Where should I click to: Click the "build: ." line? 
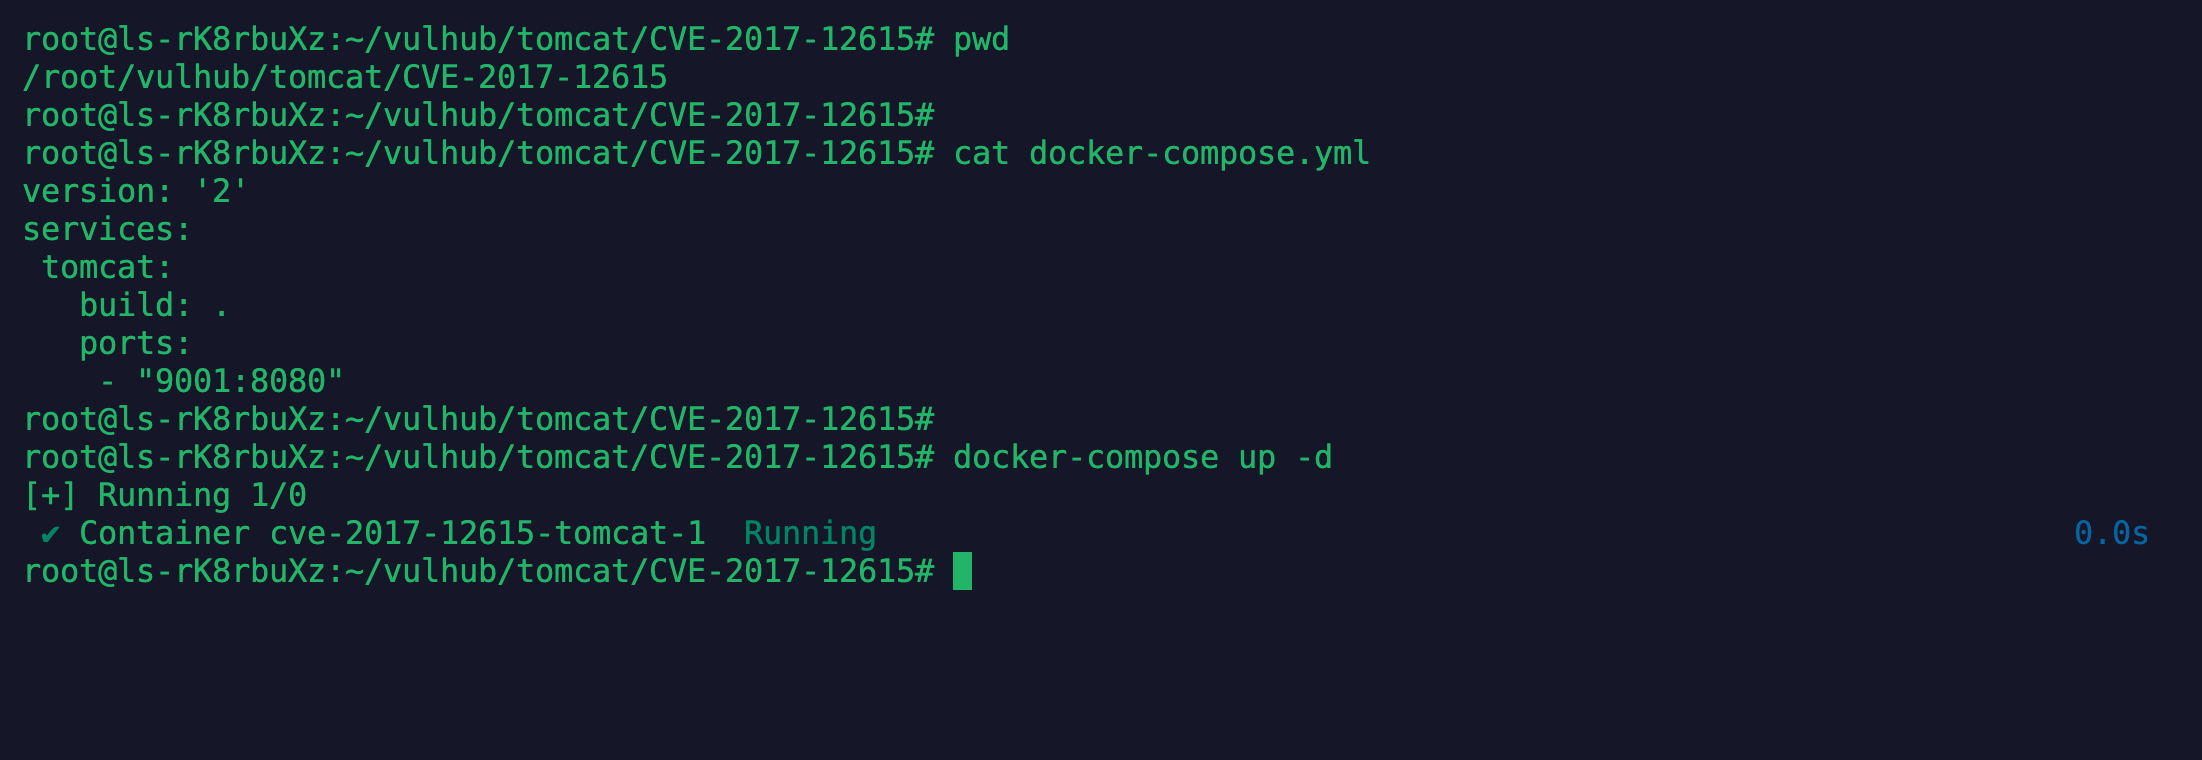tap(154, 306)
